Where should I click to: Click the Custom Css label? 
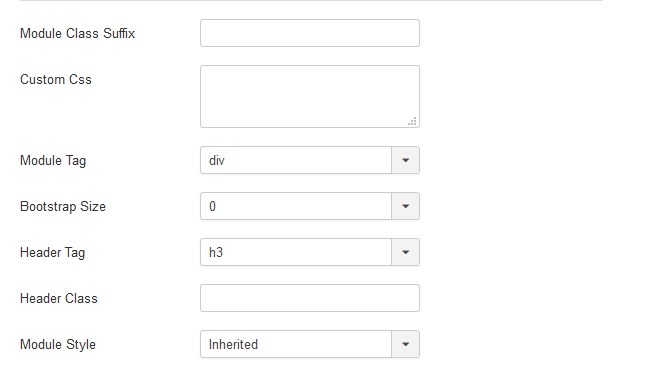56,79
